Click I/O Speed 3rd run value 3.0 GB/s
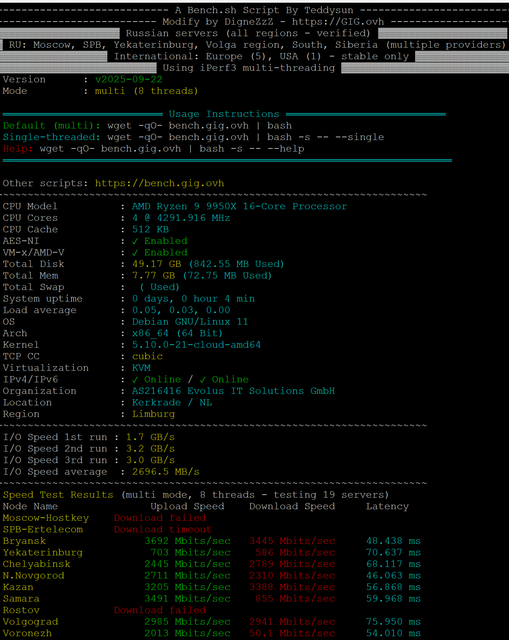 [x=150, y=460]
